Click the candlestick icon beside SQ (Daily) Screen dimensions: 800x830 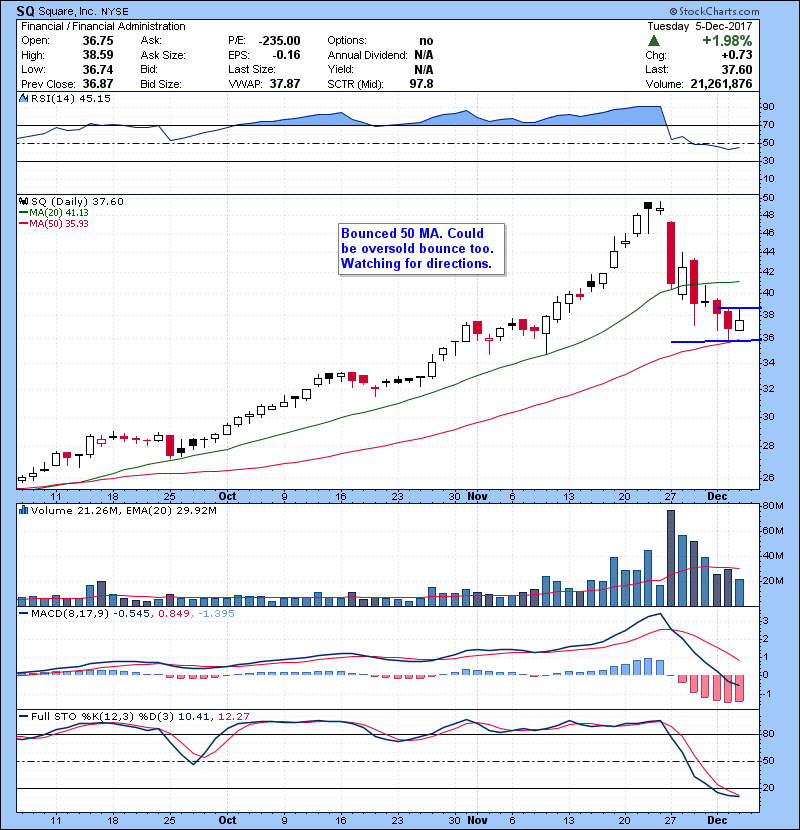(x=23, y=201)
